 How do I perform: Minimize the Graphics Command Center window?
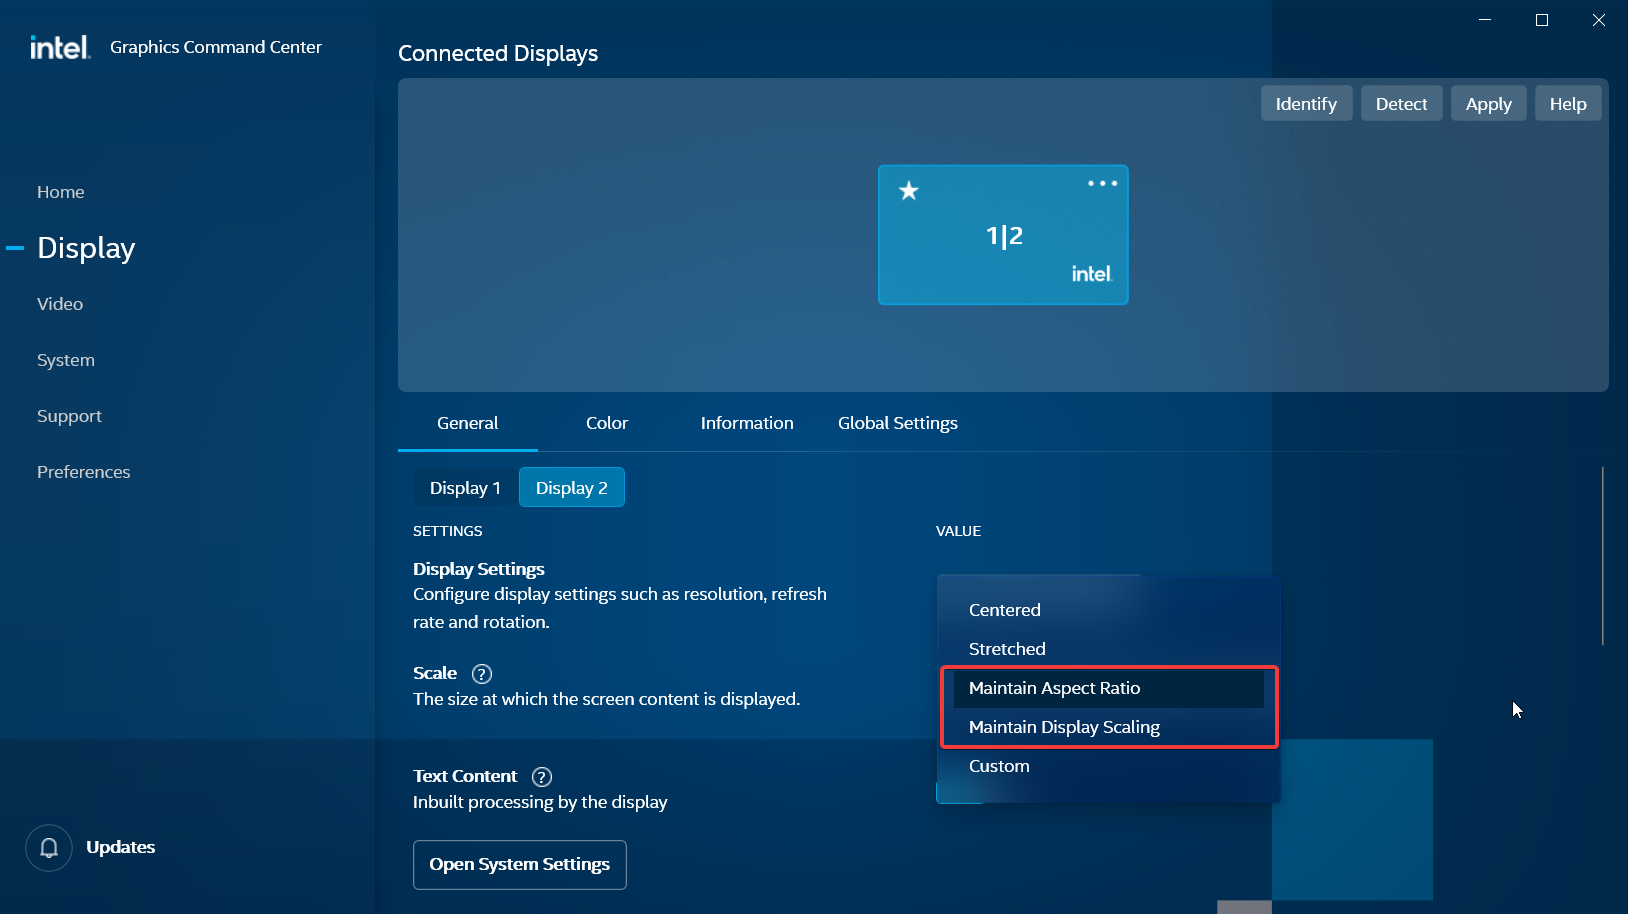(x=1485, y=20)
